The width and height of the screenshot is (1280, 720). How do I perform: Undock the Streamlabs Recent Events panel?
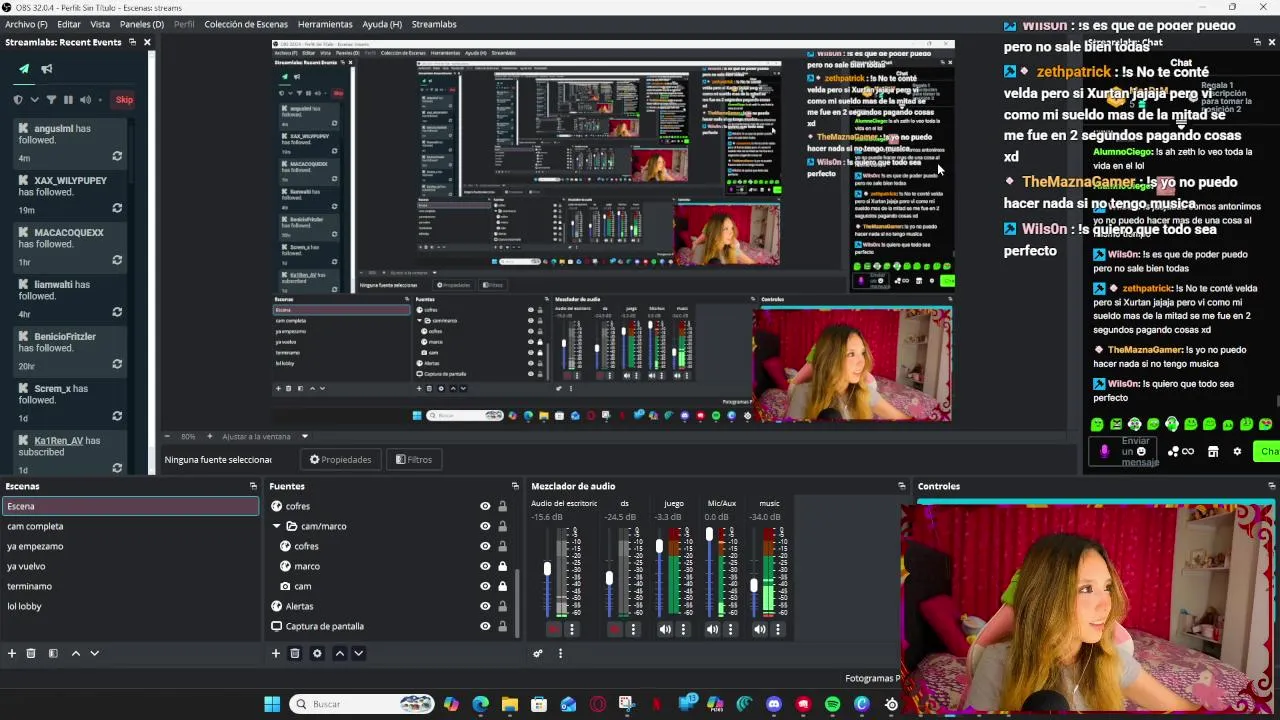coord(132,42)
